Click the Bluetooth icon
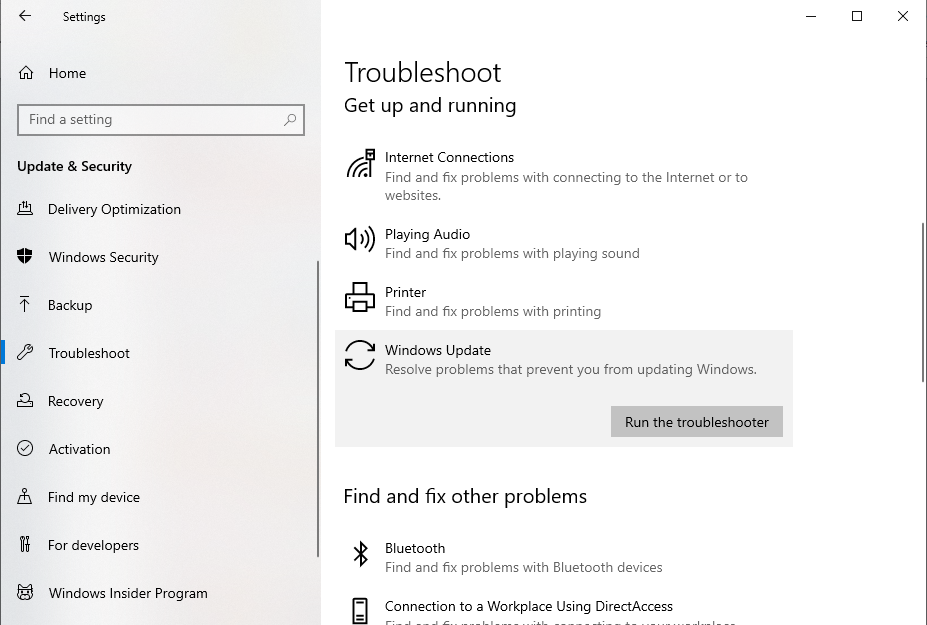 [360, 554]
